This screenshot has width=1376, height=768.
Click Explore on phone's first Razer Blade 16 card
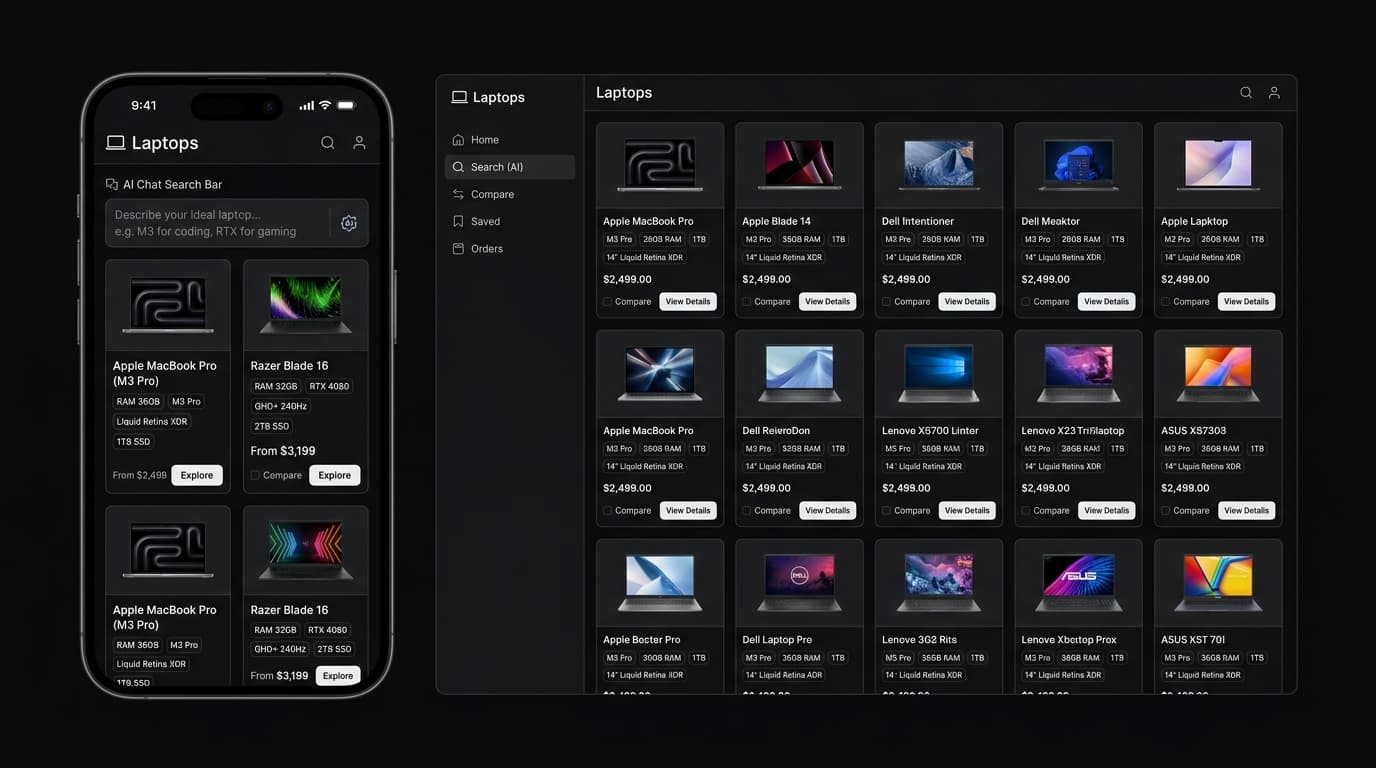[335, 475]
